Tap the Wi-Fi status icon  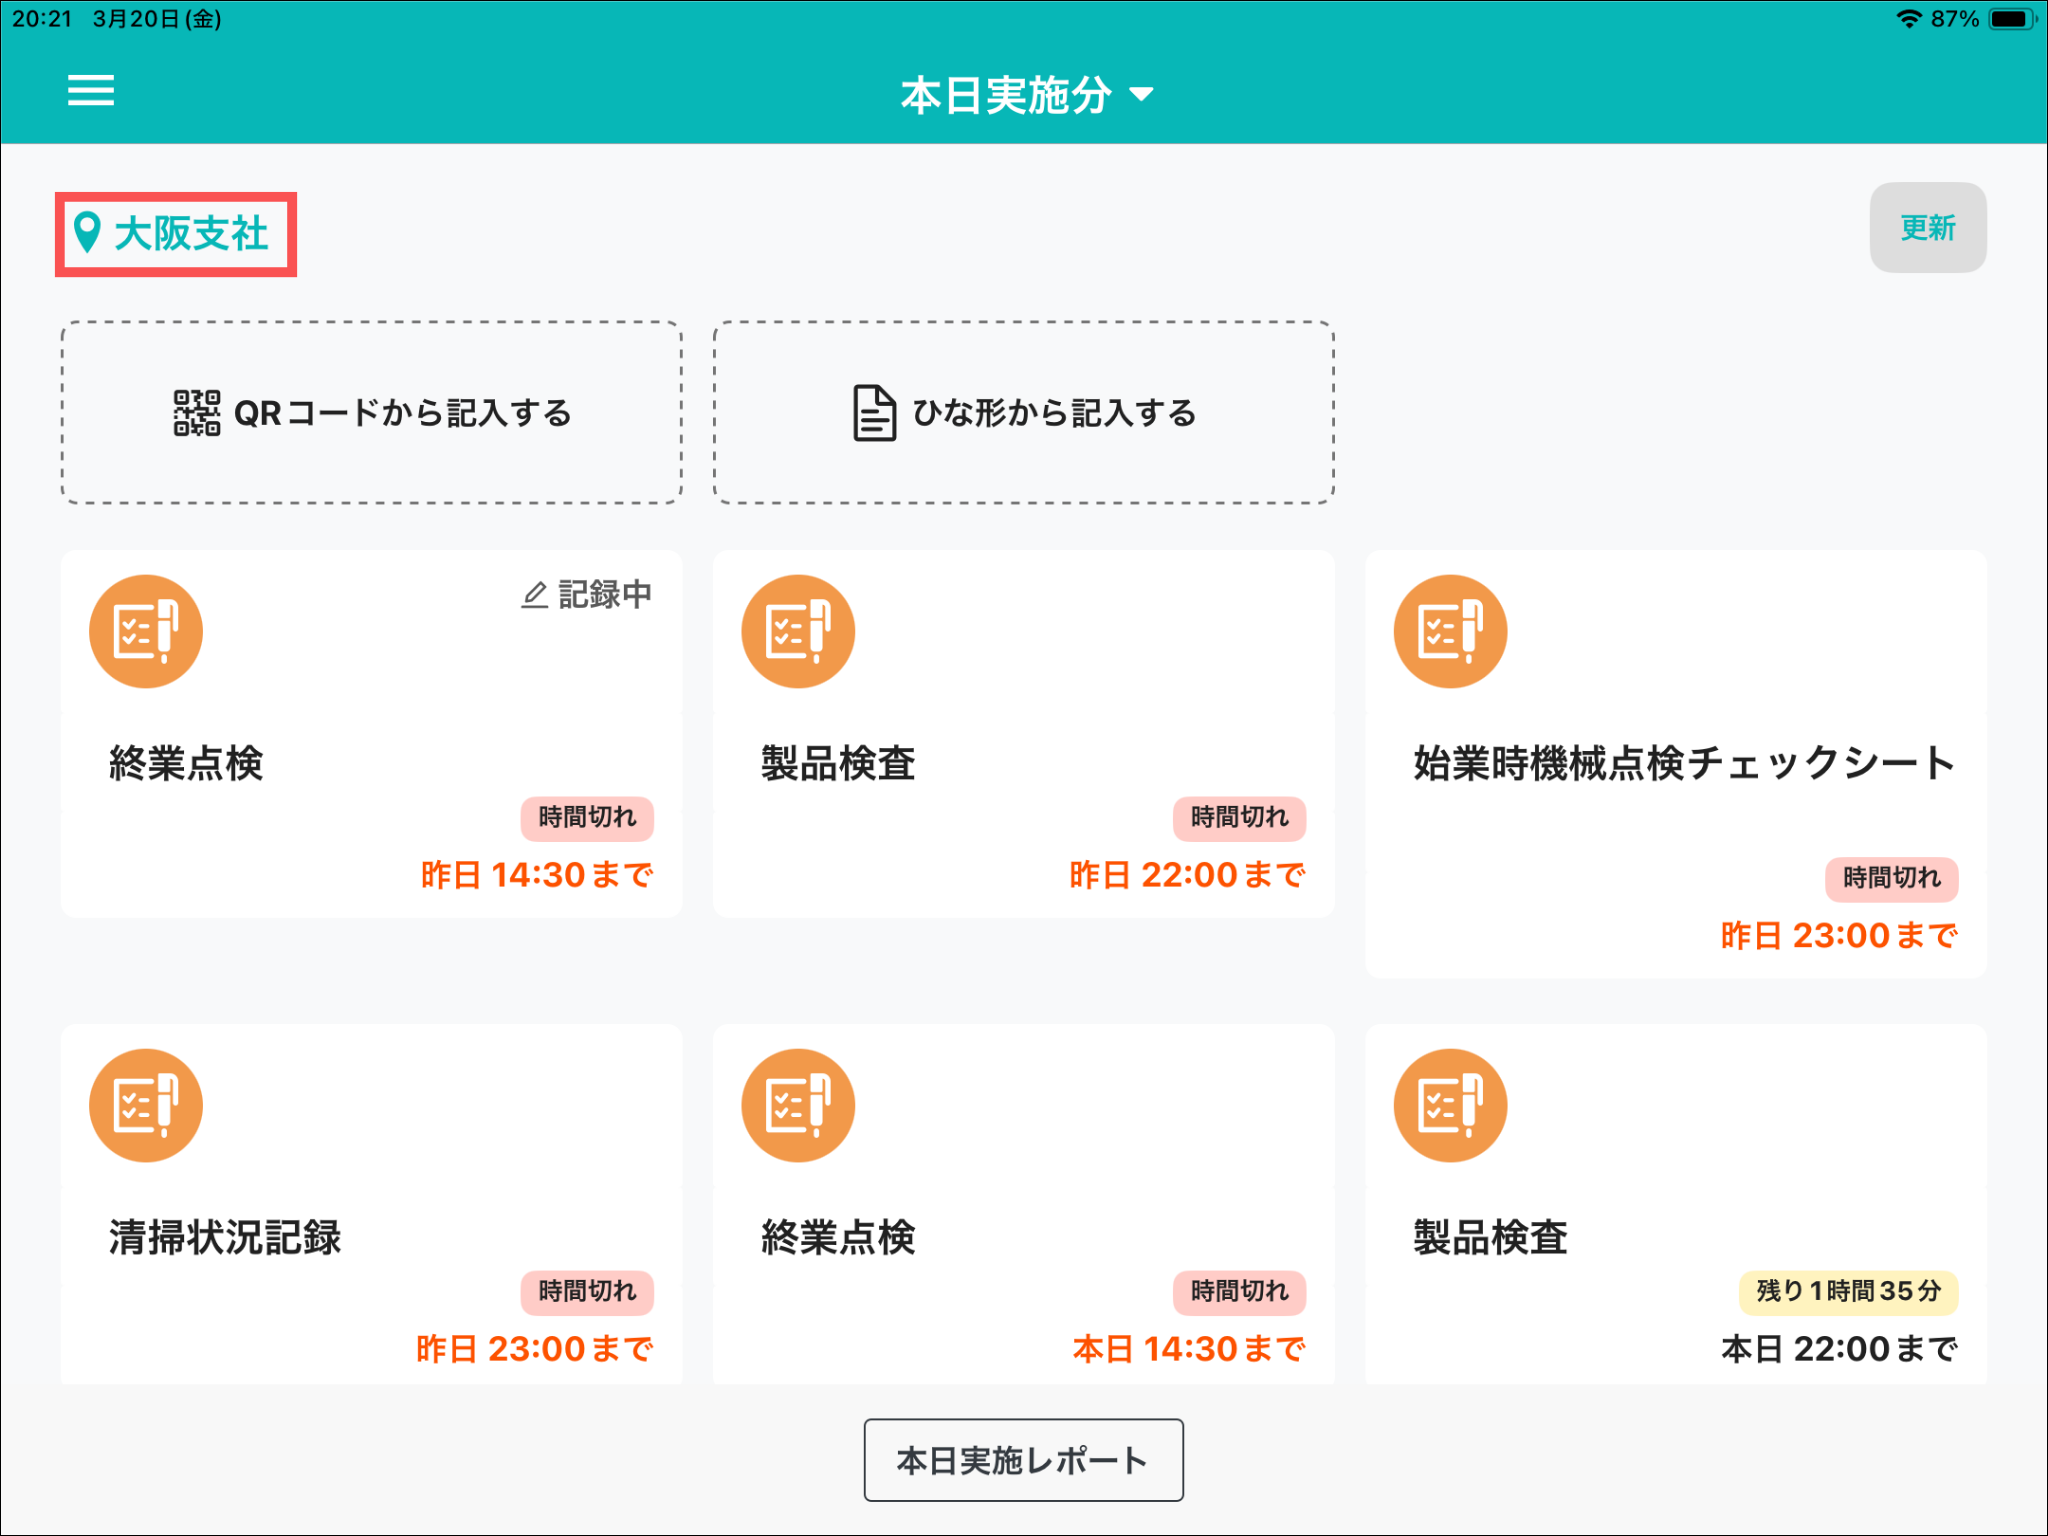coord(1908,19)
